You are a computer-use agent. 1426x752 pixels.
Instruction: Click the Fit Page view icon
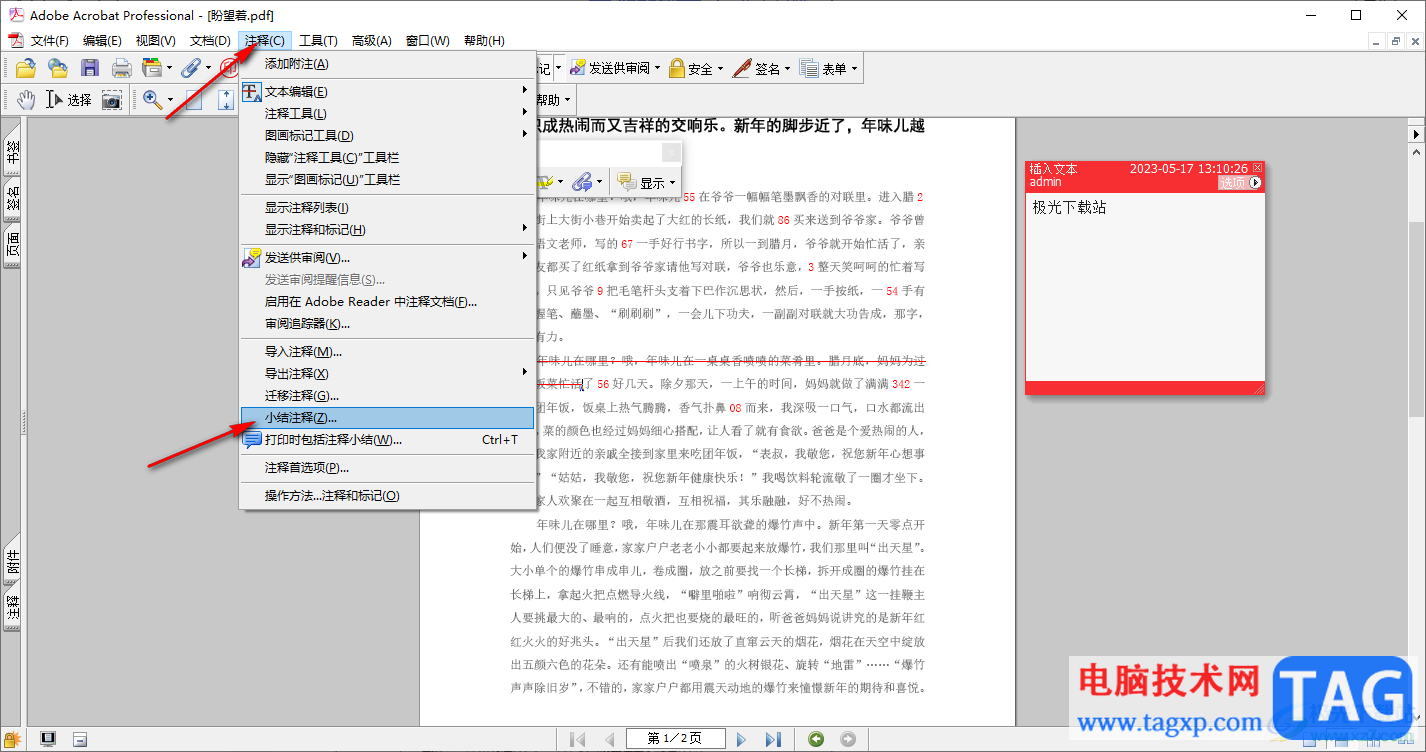(194, 99)
